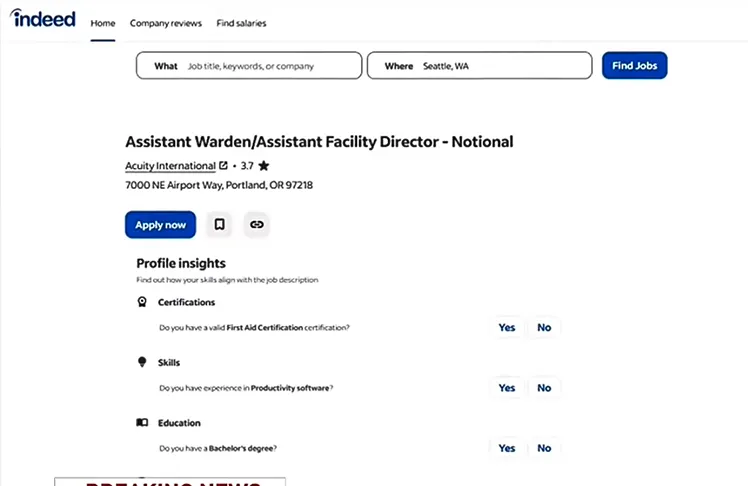Focus the What job title search field
The height and width of the screenshot is (486, 748).
(268, 66)
